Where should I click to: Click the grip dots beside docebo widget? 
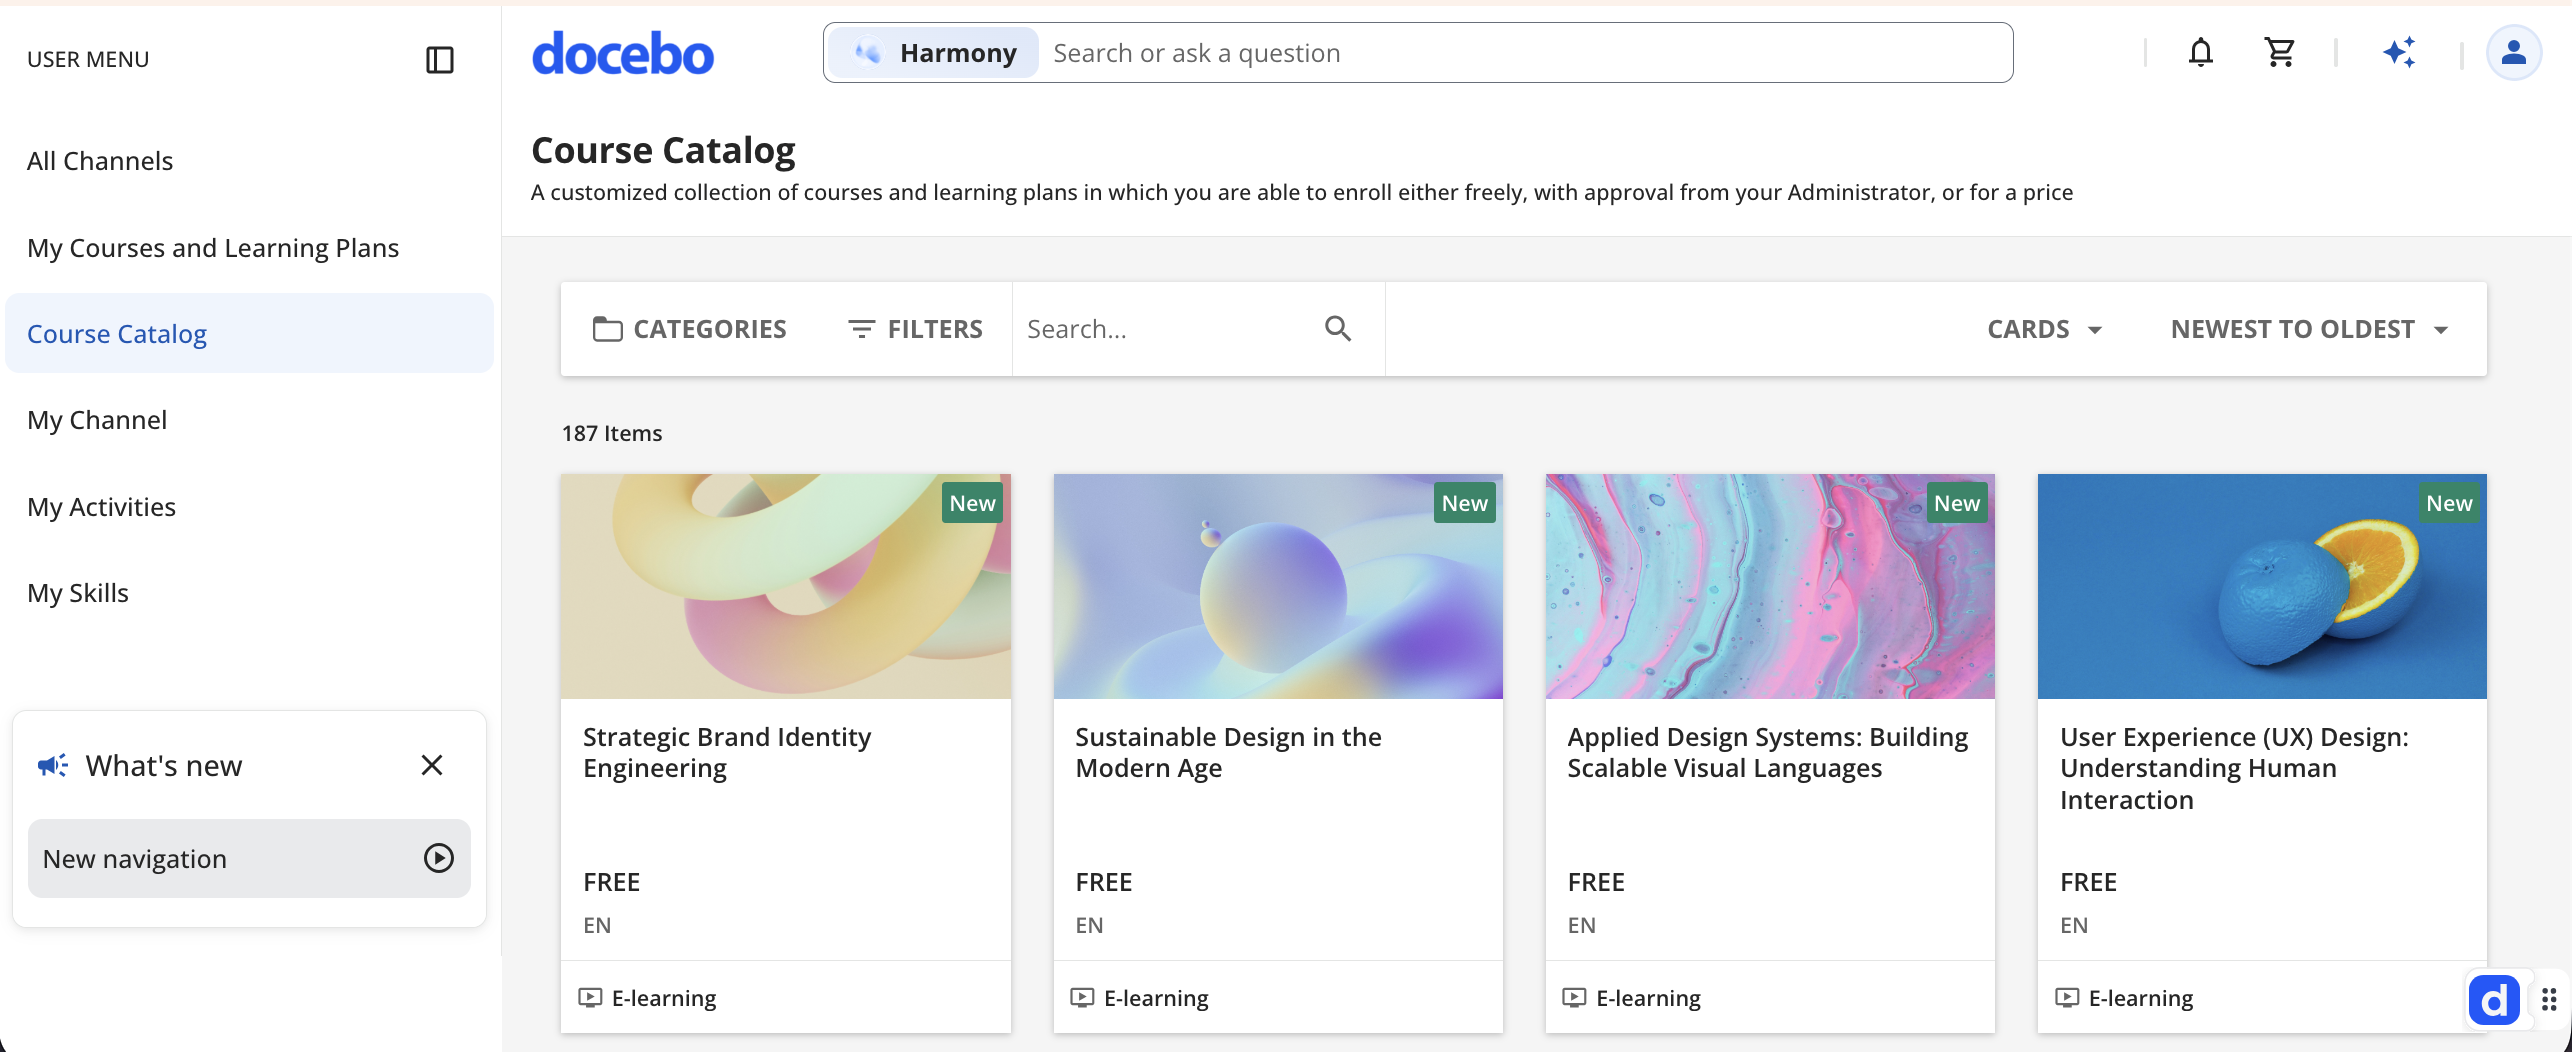(2549, 1000)
